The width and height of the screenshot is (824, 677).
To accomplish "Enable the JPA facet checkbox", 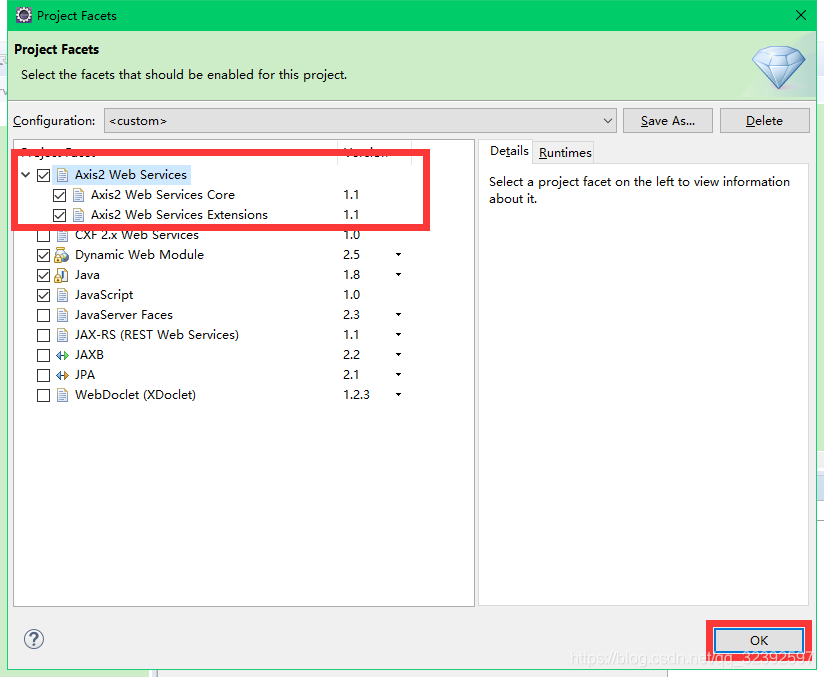I will (x=44, y=375).
